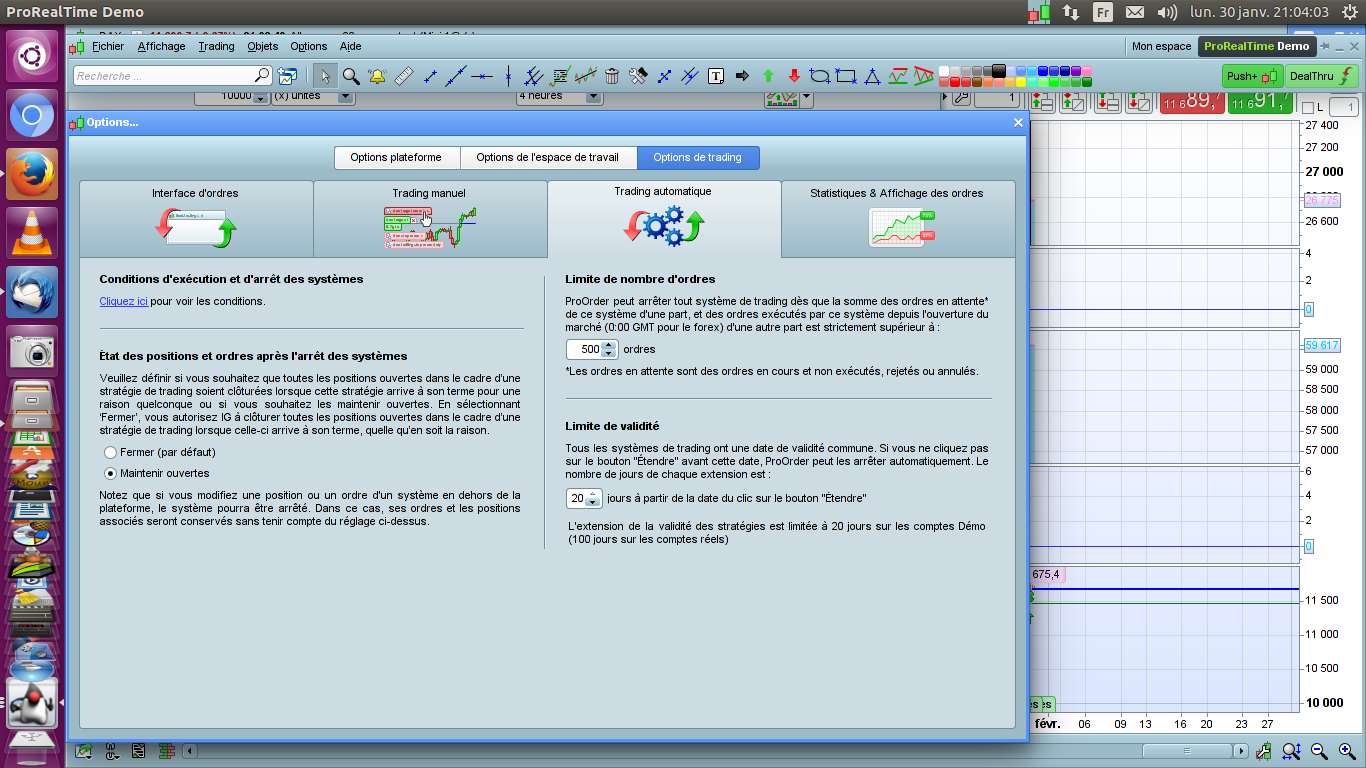Switch to the 'Interface d'ordres' tab
1366x768 pixels.
pos(196,219)
